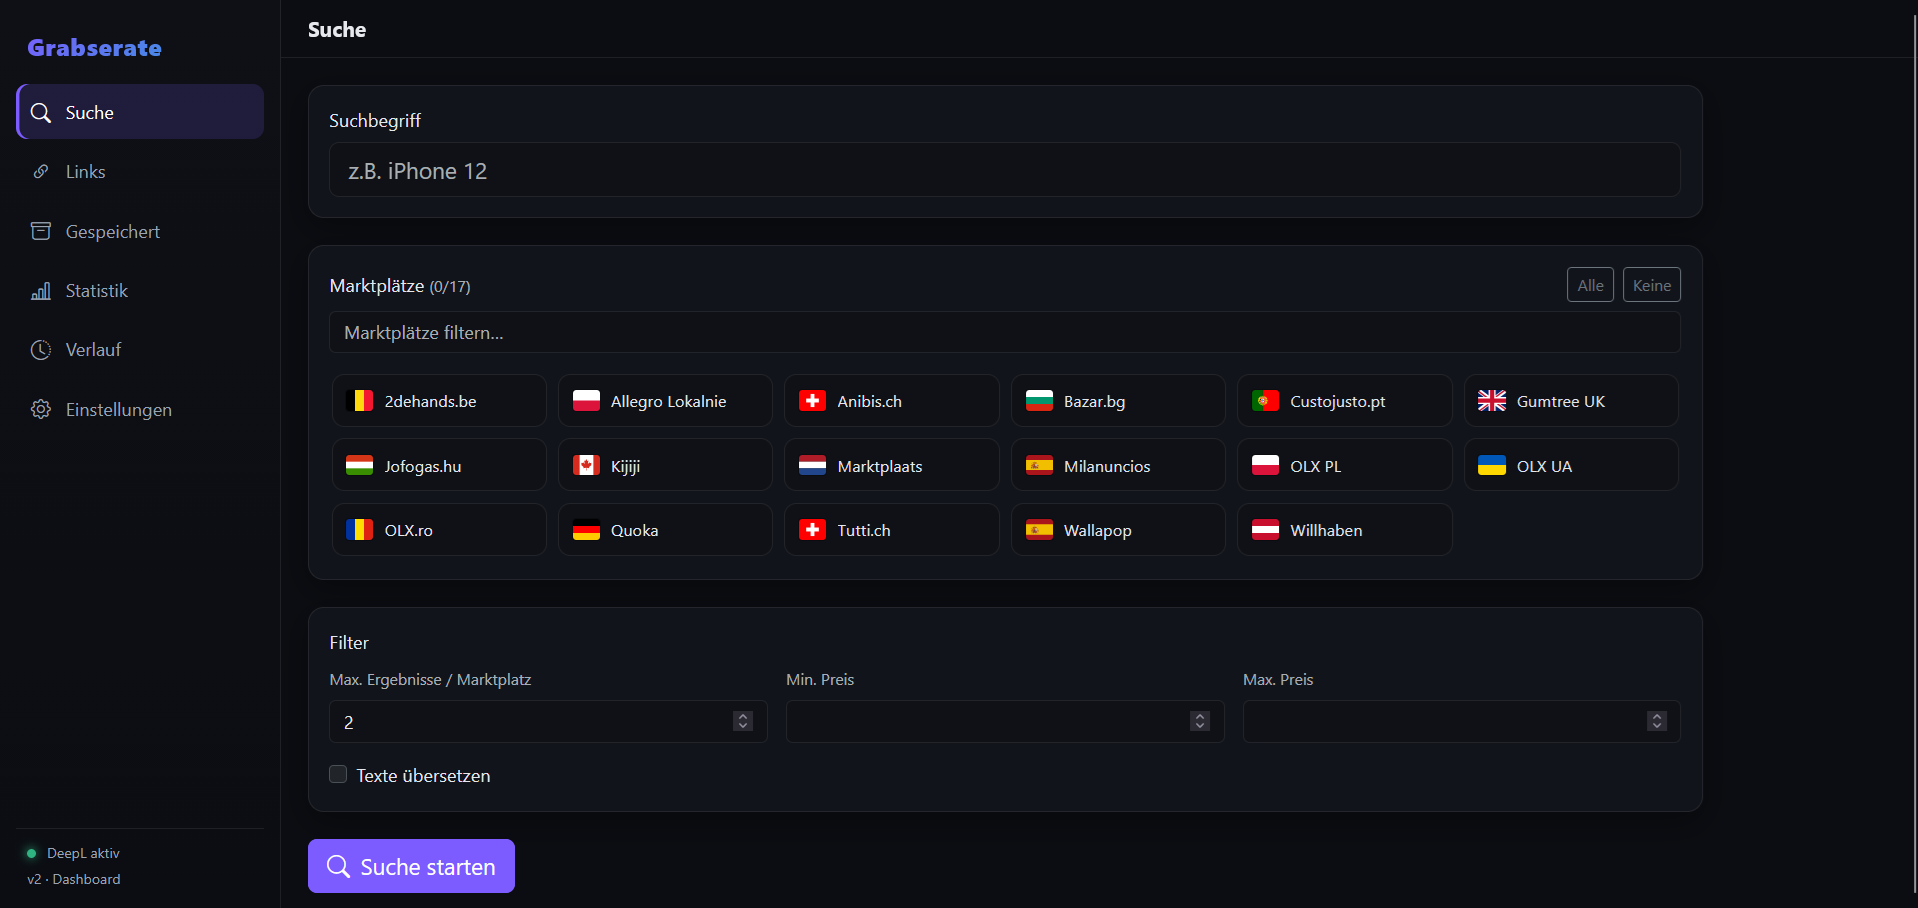The width and height of the screenshot is (1918, 908).
Task: Select the Wallapop marketplace
Action: 1118,530
